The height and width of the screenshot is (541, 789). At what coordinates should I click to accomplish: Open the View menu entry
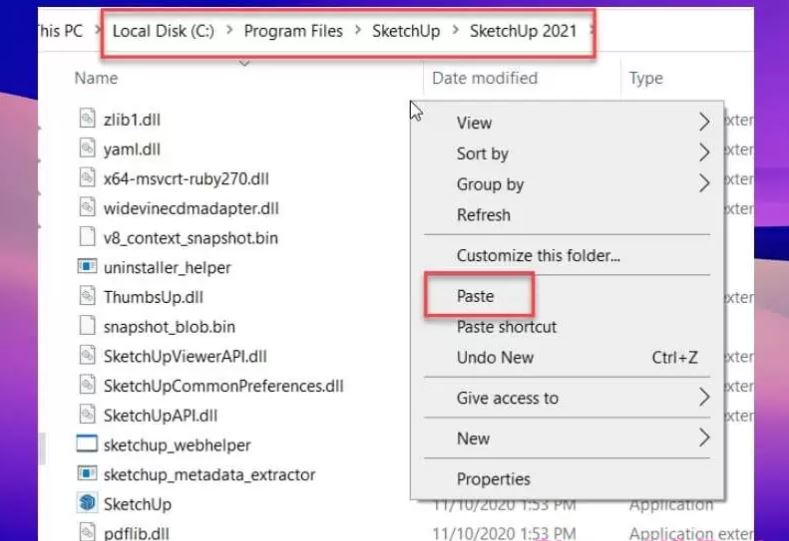(x=474, y=123)
